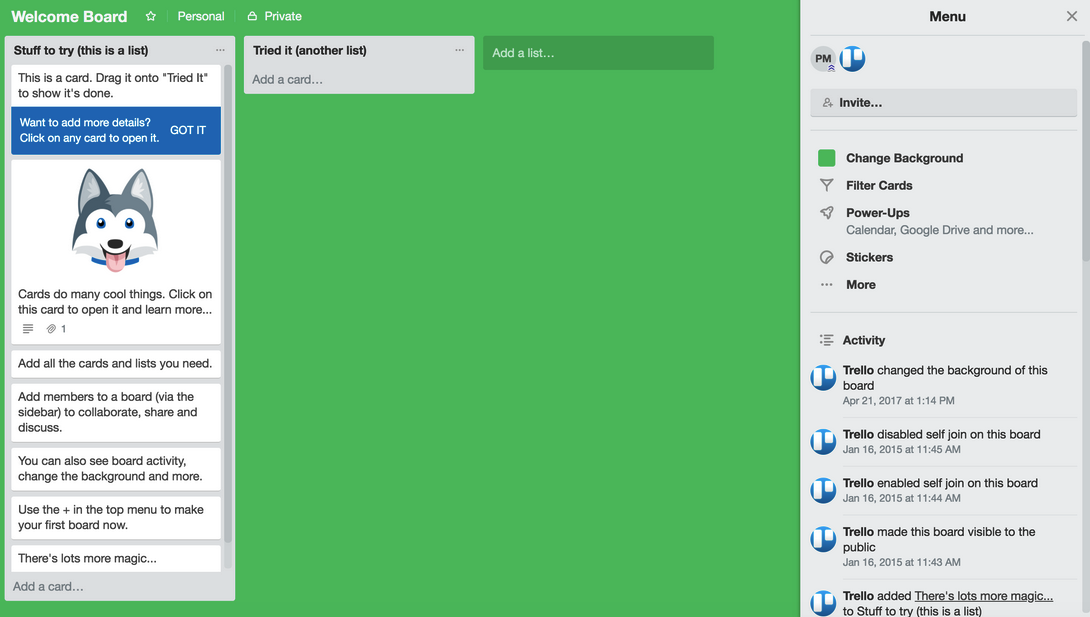Screen dimensions: 1090x617
Task: Click the Invite... button
Action: point(943,102)
